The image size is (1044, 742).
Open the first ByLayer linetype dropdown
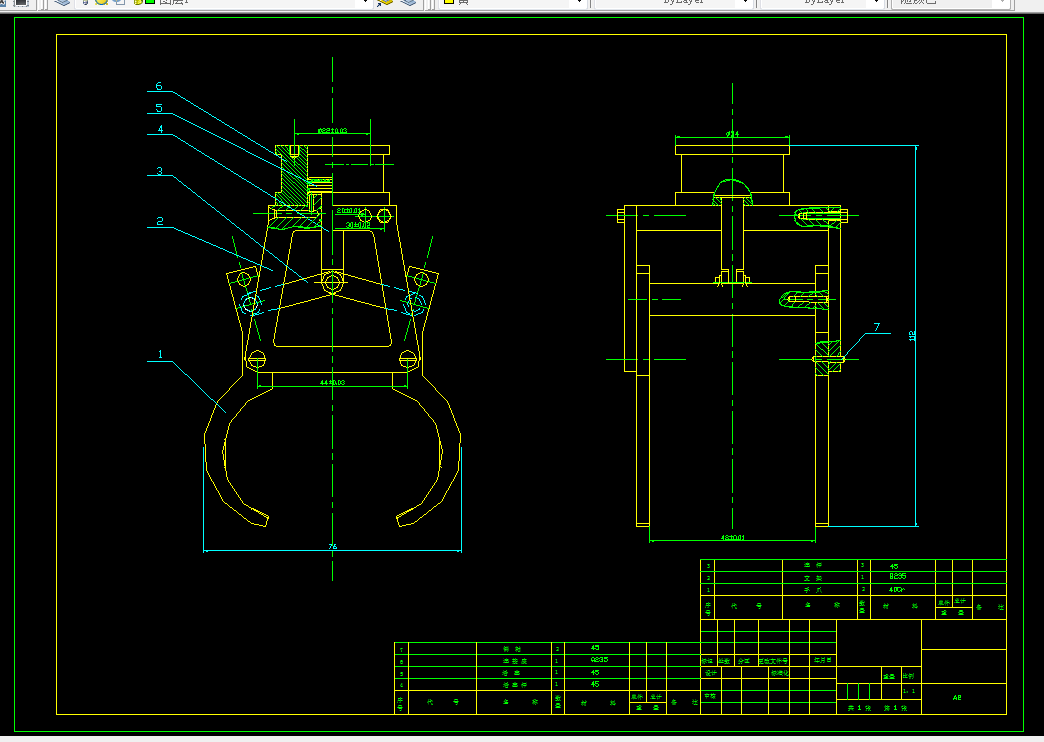(x=745, y=3)
